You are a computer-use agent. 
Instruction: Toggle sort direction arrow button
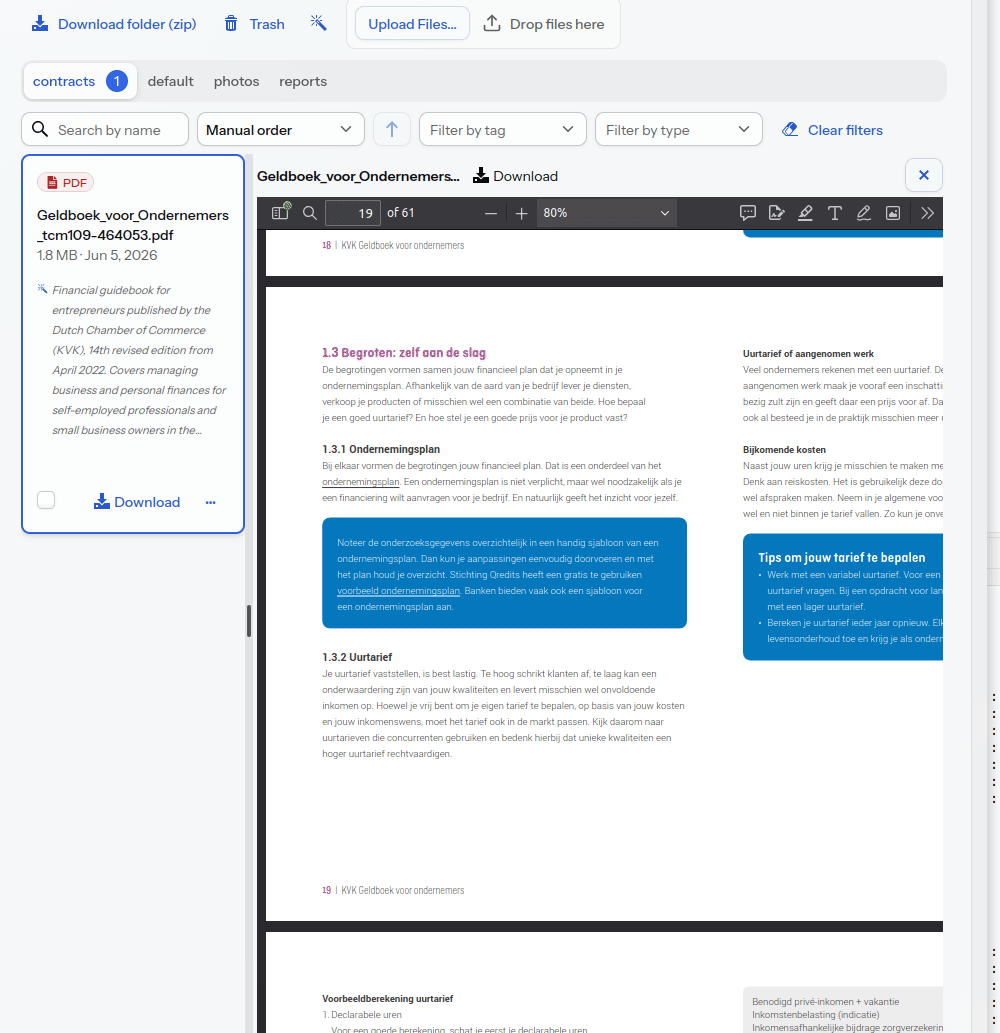click(x=392, y=130)
